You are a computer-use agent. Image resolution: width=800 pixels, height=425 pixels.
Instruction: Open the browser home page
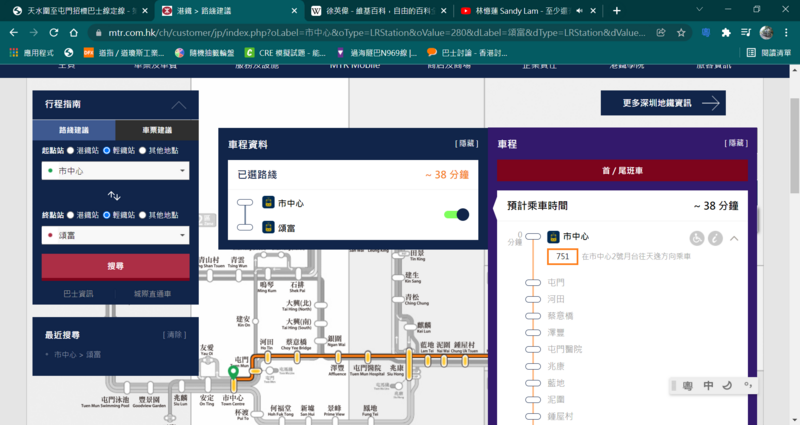tap(73, 33)
